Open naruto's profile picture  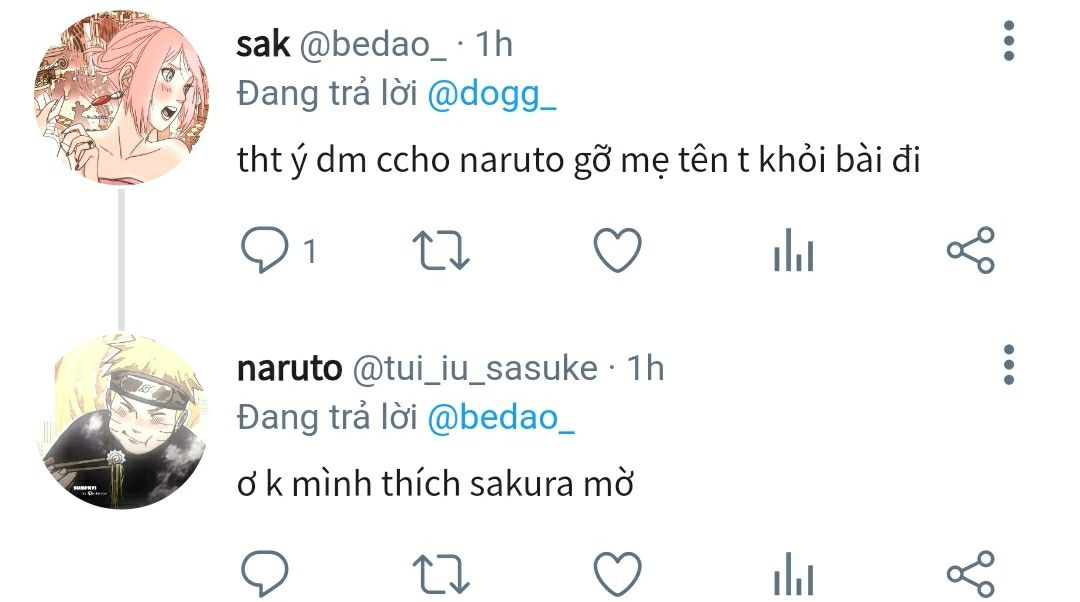[x=123, y=422]
